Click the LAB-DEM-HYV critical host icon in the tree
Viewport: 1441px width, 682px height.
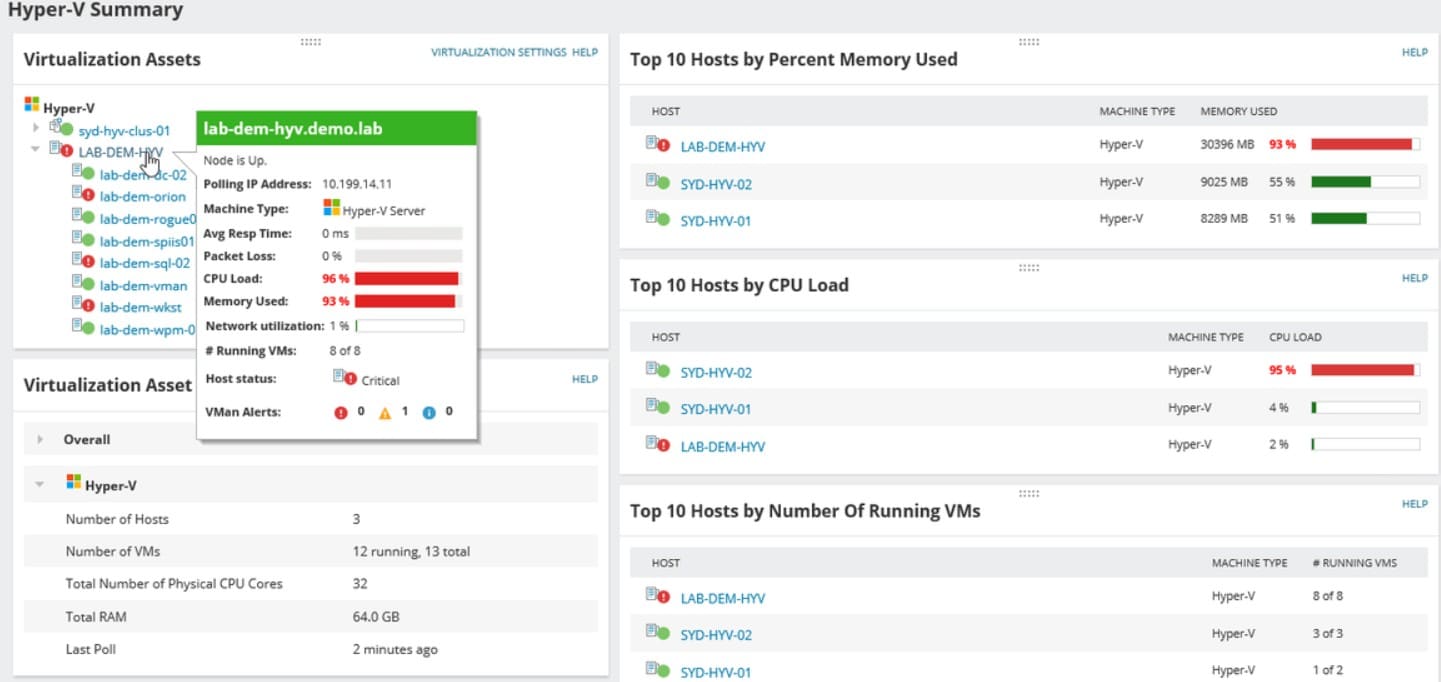61,149
